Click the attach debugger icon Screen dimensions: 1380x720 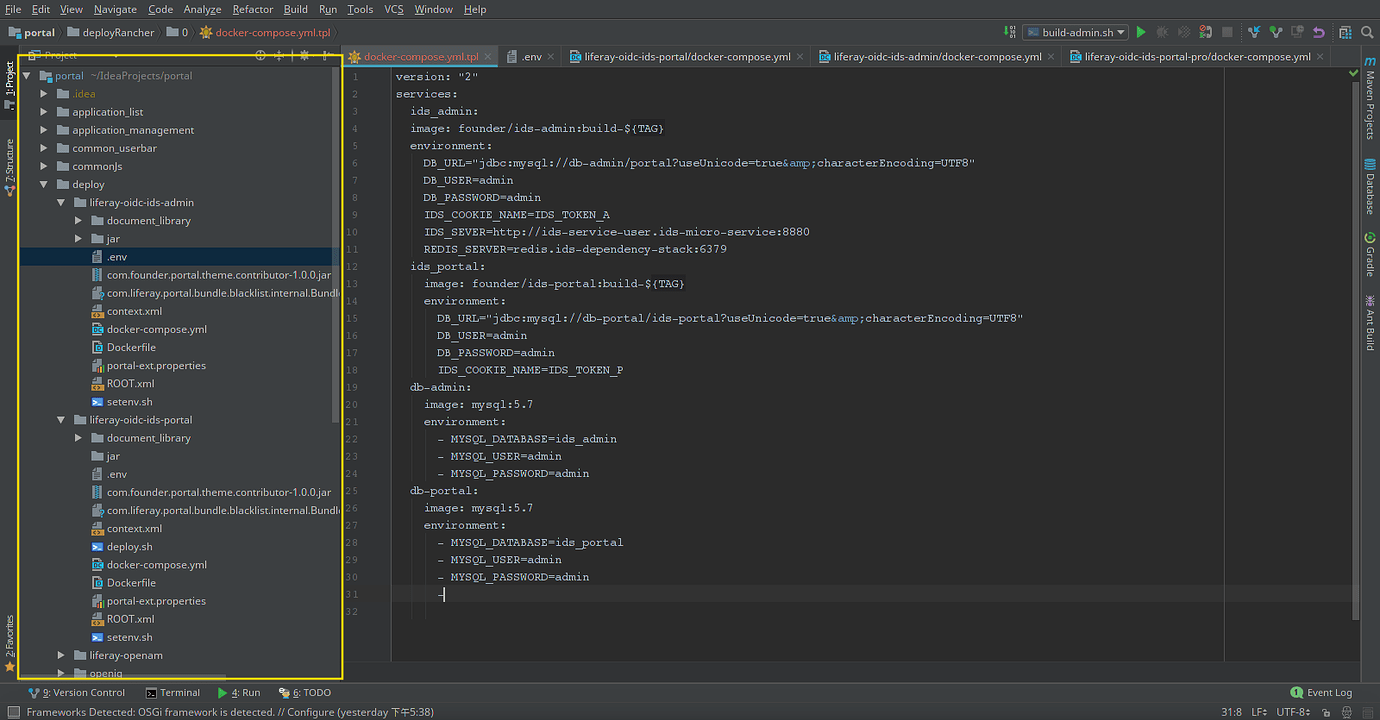click(x=1206, y=32)
